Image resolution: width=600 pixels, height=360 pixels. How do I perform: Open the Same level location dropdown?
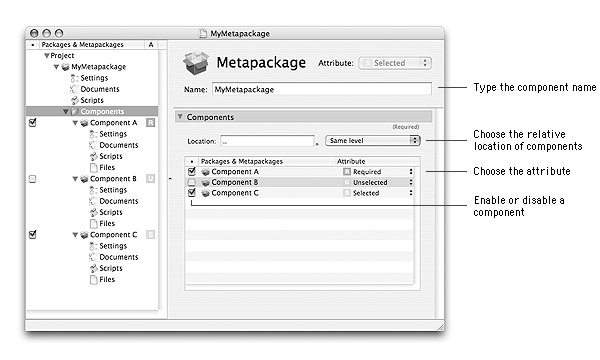click(373, 141)
